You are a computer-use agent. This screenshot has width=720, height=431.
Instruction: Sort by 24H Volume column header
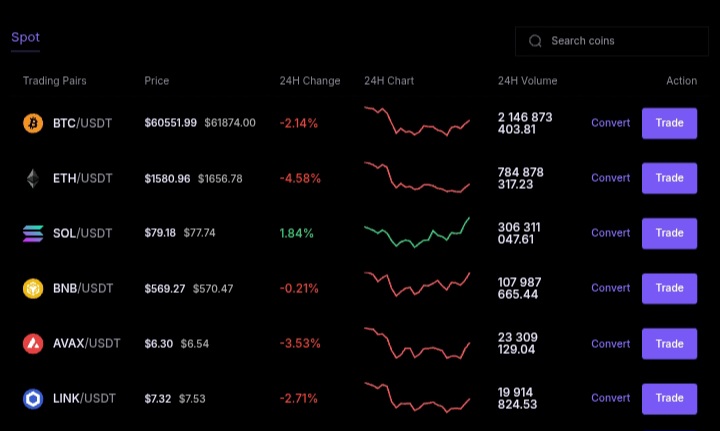pyautogui.click(x=528, y=81)
